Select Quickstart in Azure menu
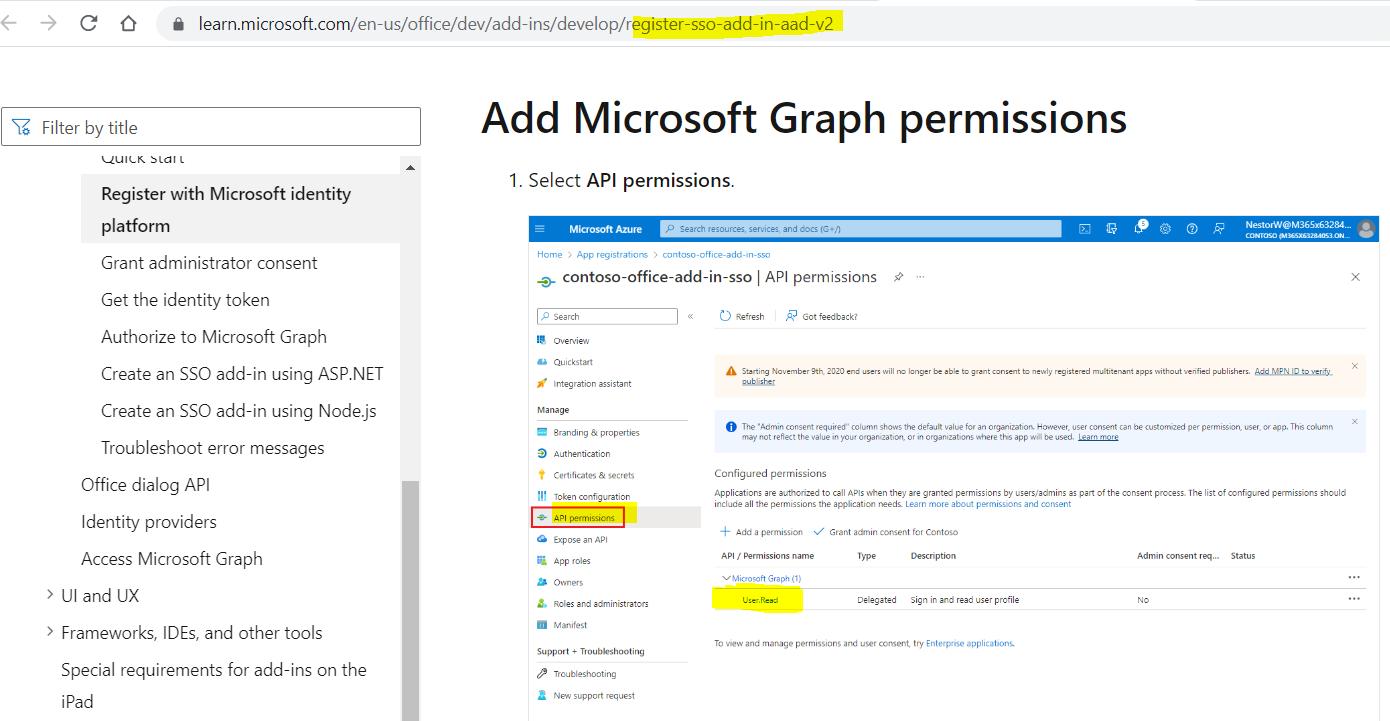This screenshot has width=1390, height=721. click(573, 362)
